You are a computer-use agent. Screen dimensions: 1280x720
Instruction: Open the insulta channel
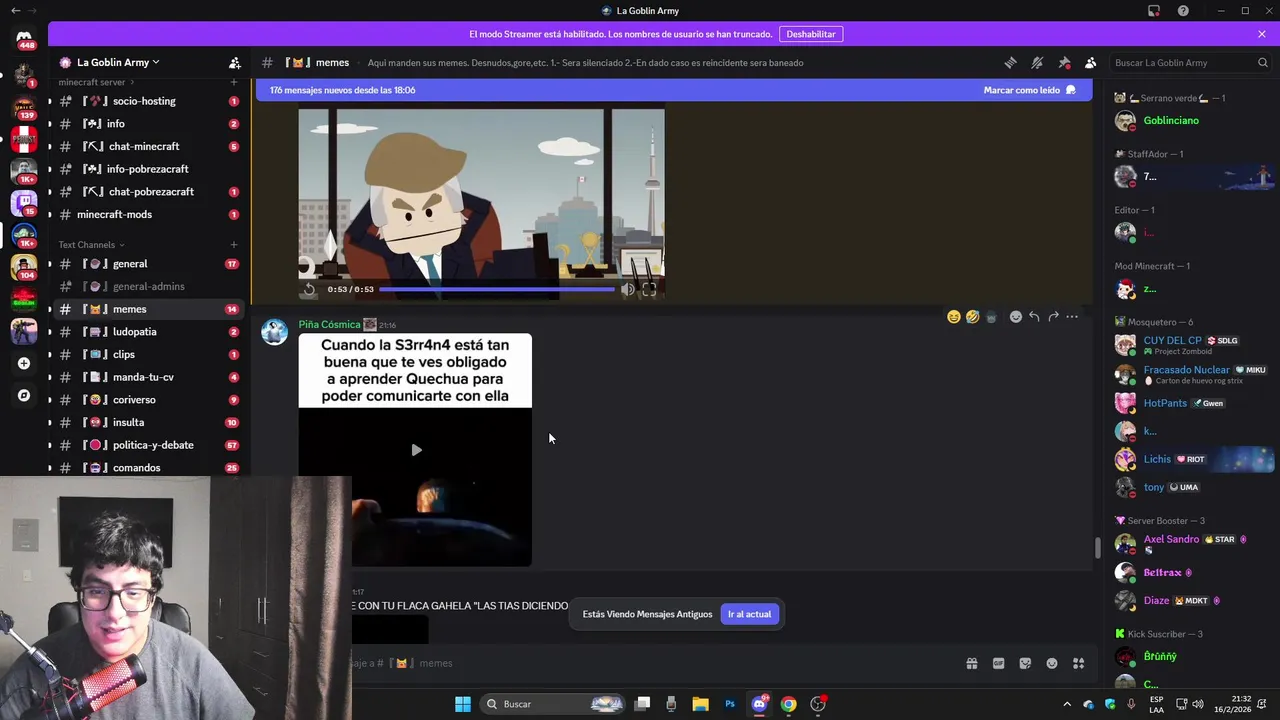148,423
